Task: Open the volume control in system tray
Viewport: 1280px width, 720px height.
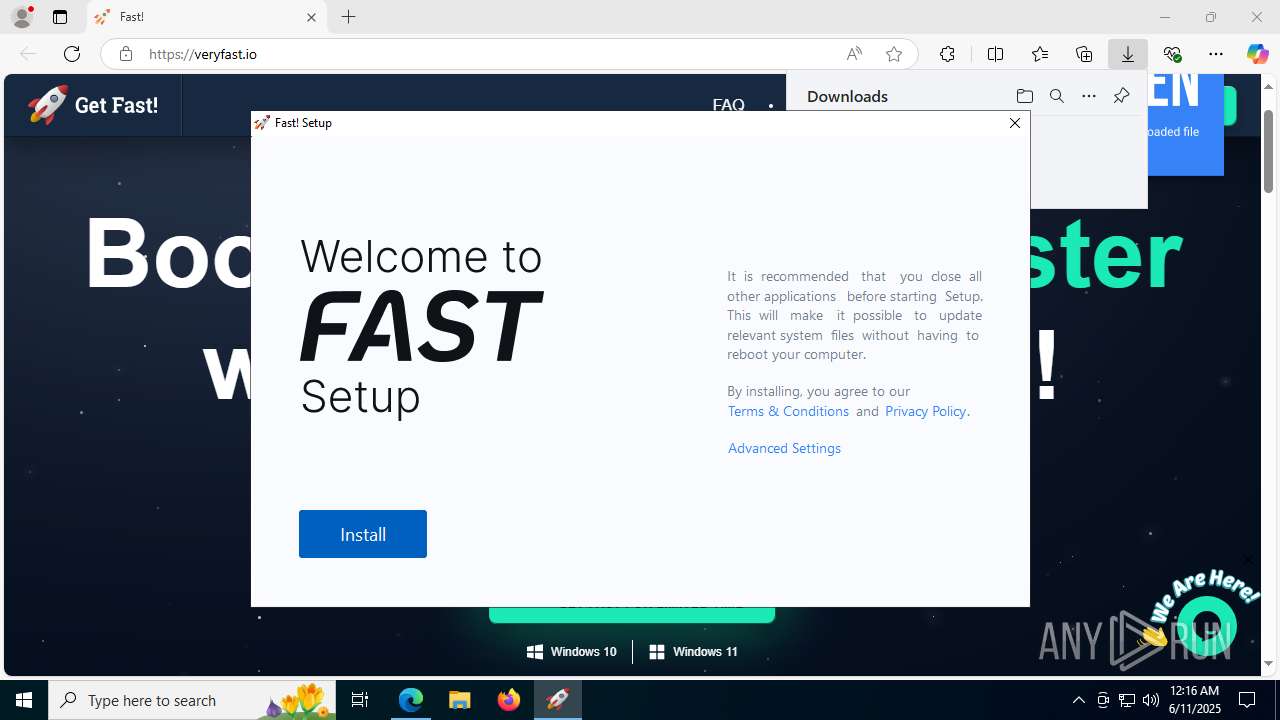Action: pos(1151,700)
